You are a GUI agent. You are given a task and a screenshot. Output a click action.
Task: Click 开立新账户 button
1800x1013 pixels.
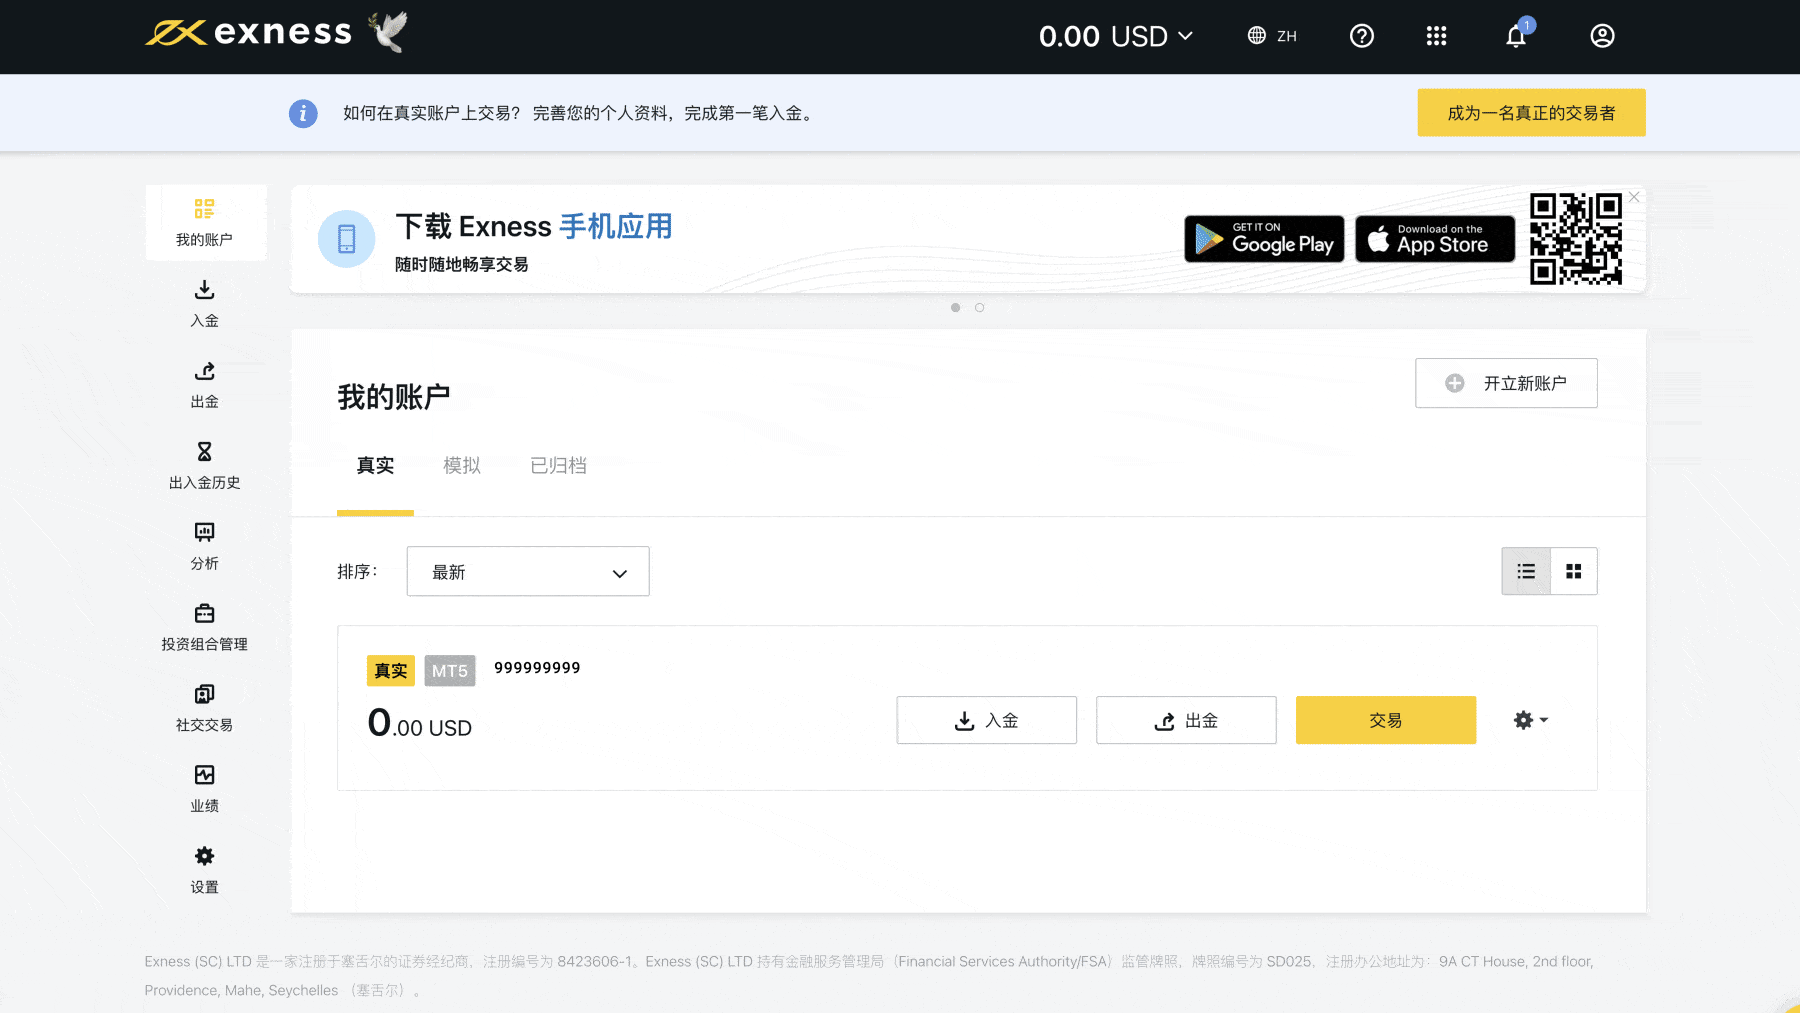(1506, 383)
